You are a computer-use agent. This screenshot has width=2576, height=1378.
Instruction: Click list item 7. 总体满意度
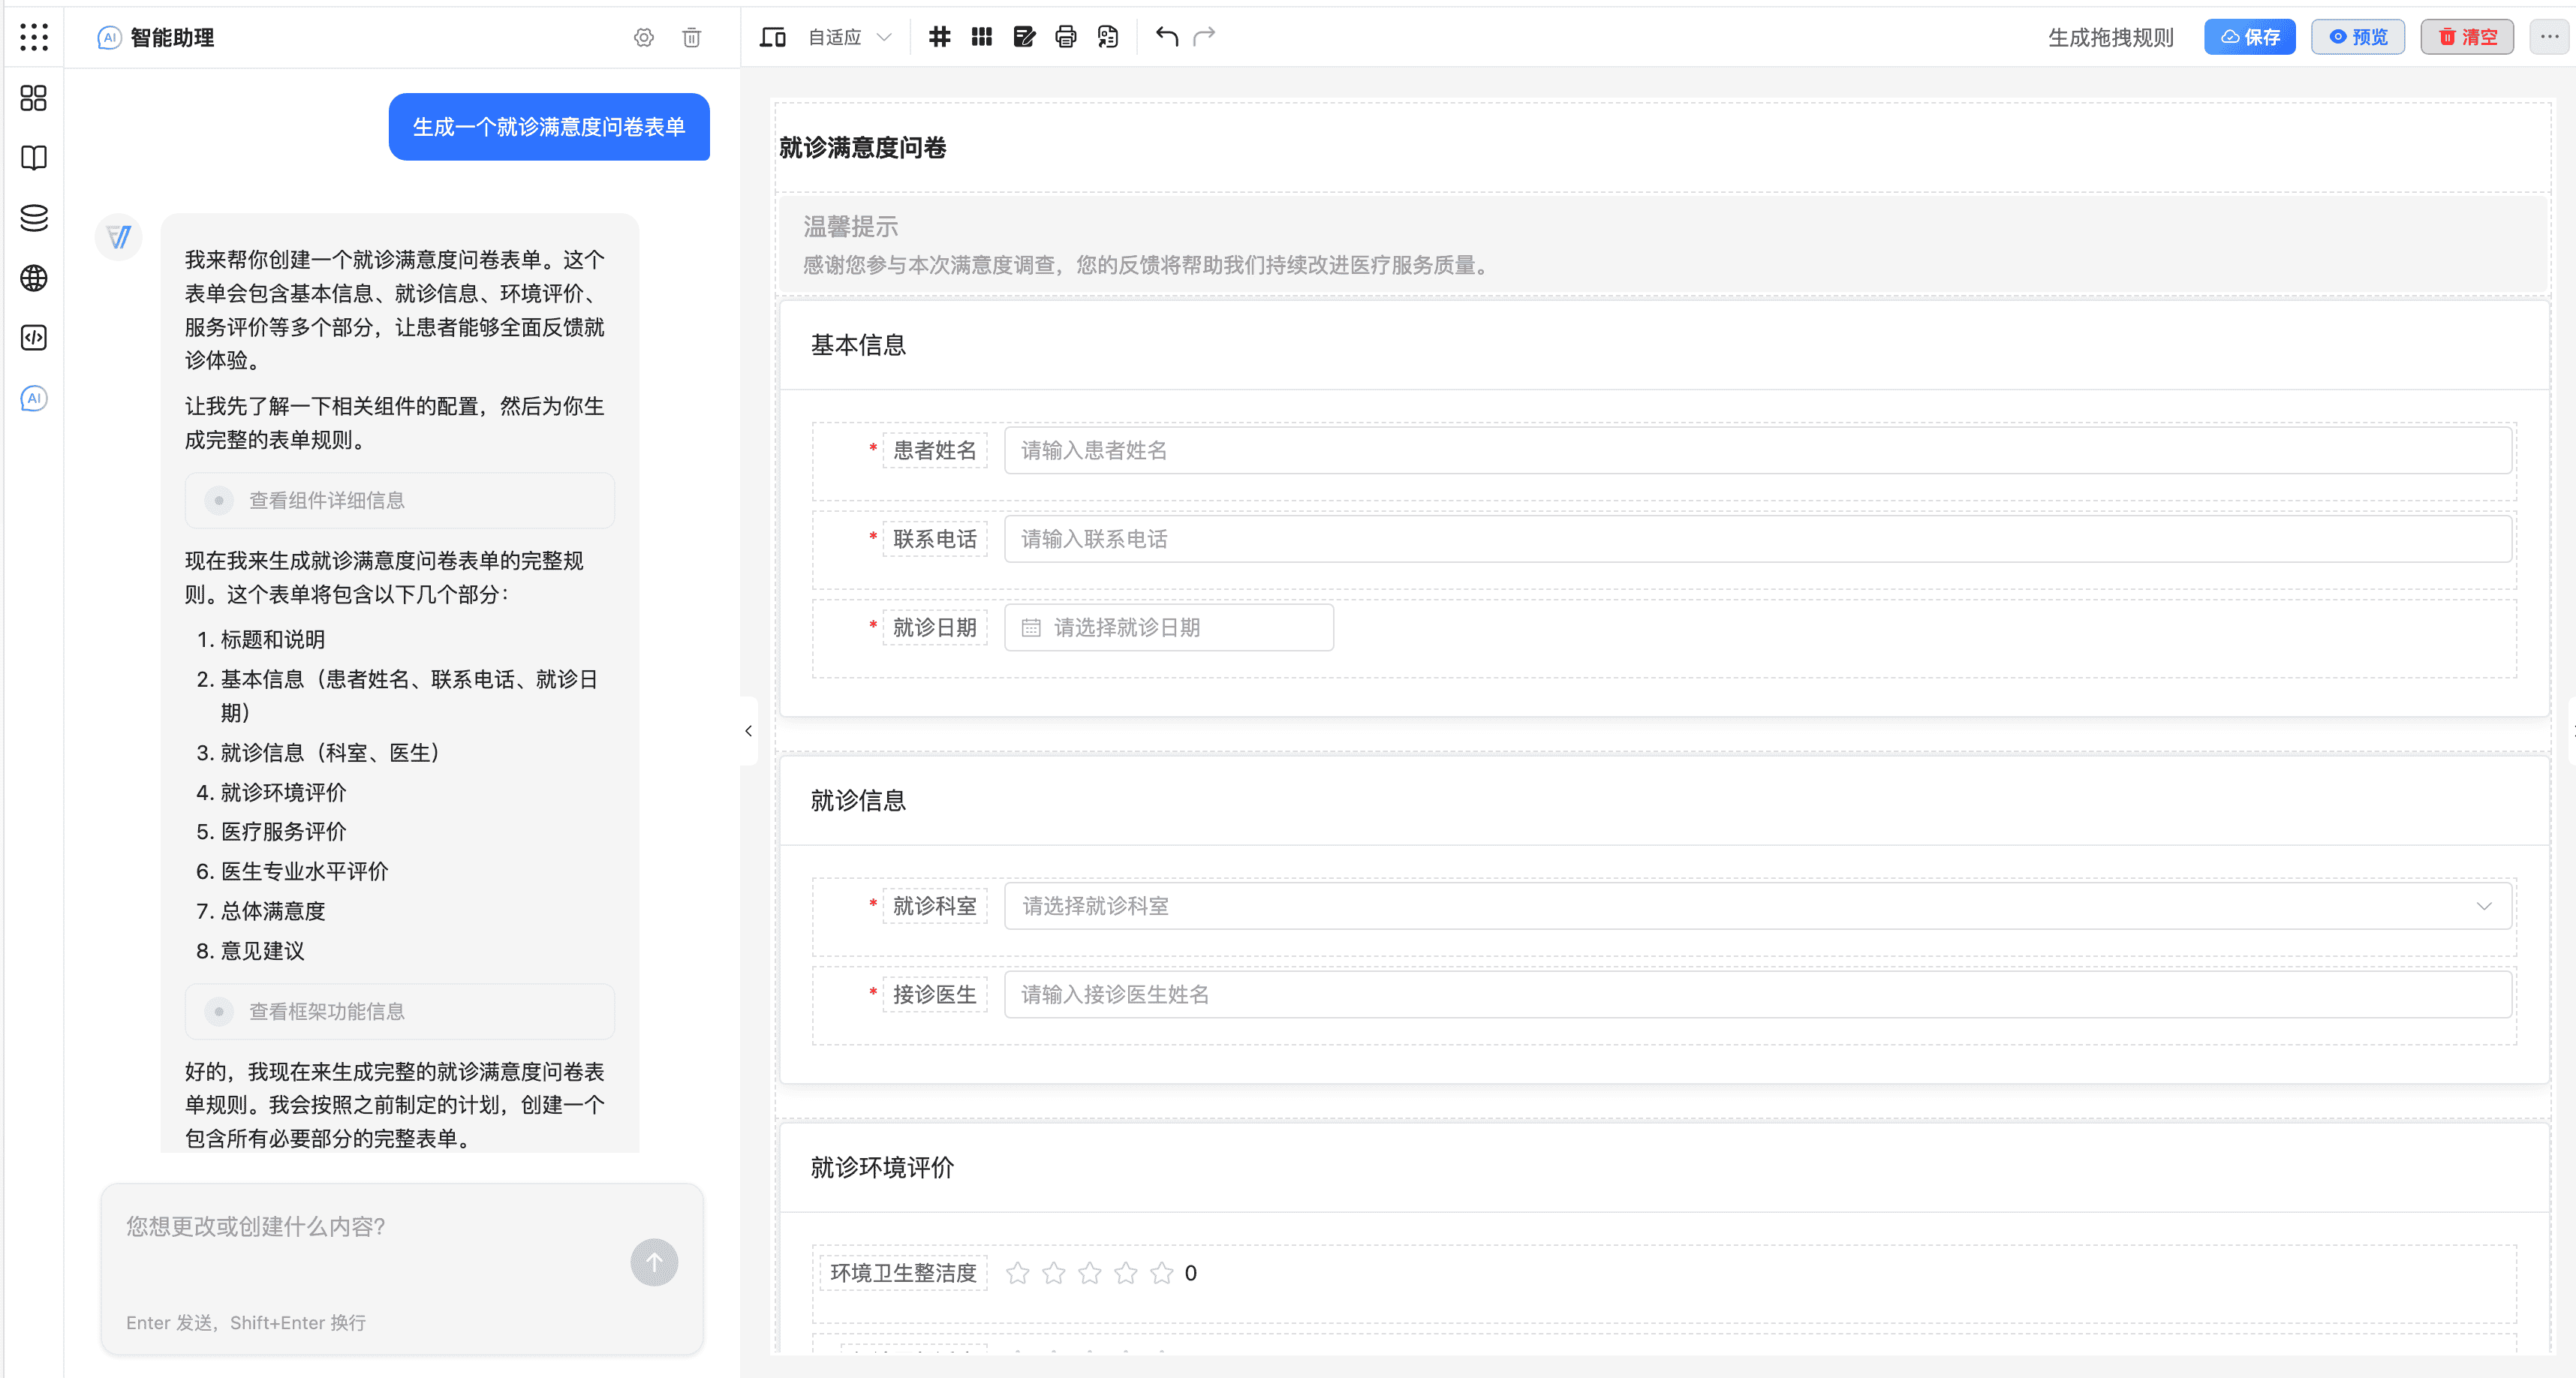click(x=261, y=911)
